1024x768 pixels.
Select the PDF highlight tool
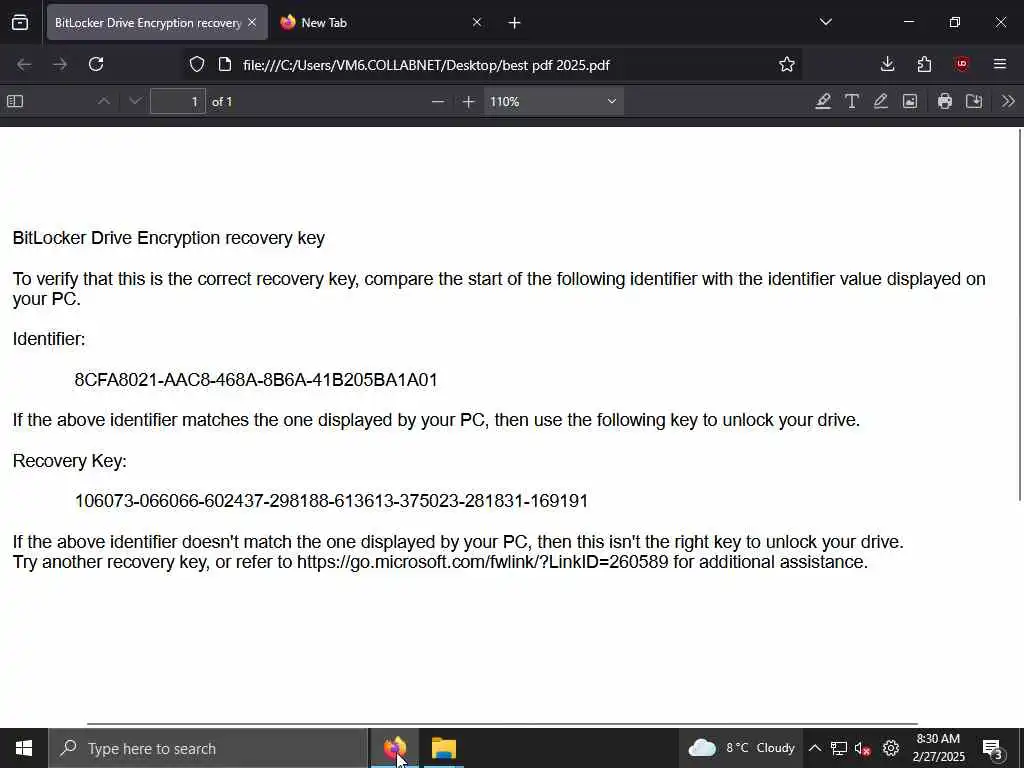pyautogui.click(x=823, y=101)
